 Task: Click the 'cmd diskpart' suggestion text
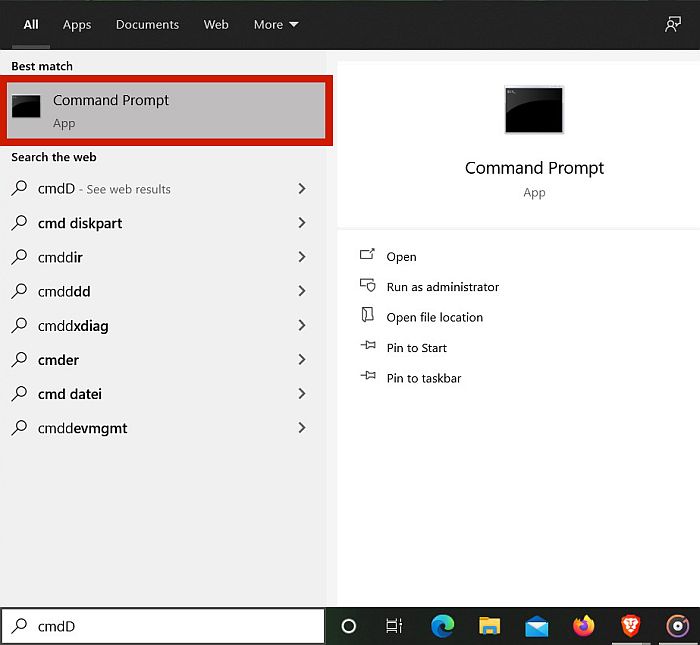[80, 223]
